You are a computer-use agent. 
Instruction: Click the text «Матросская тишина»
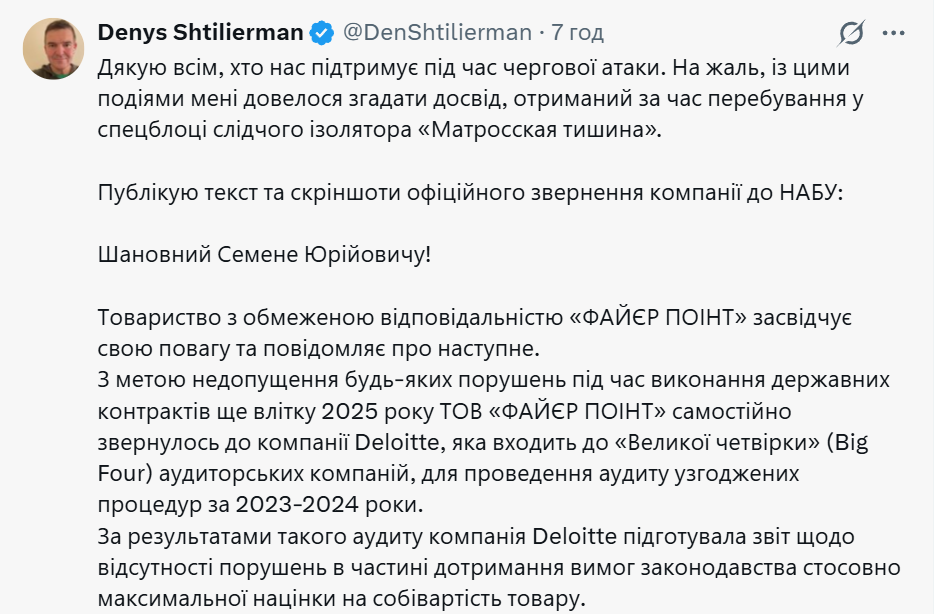(x=569, y=131)
